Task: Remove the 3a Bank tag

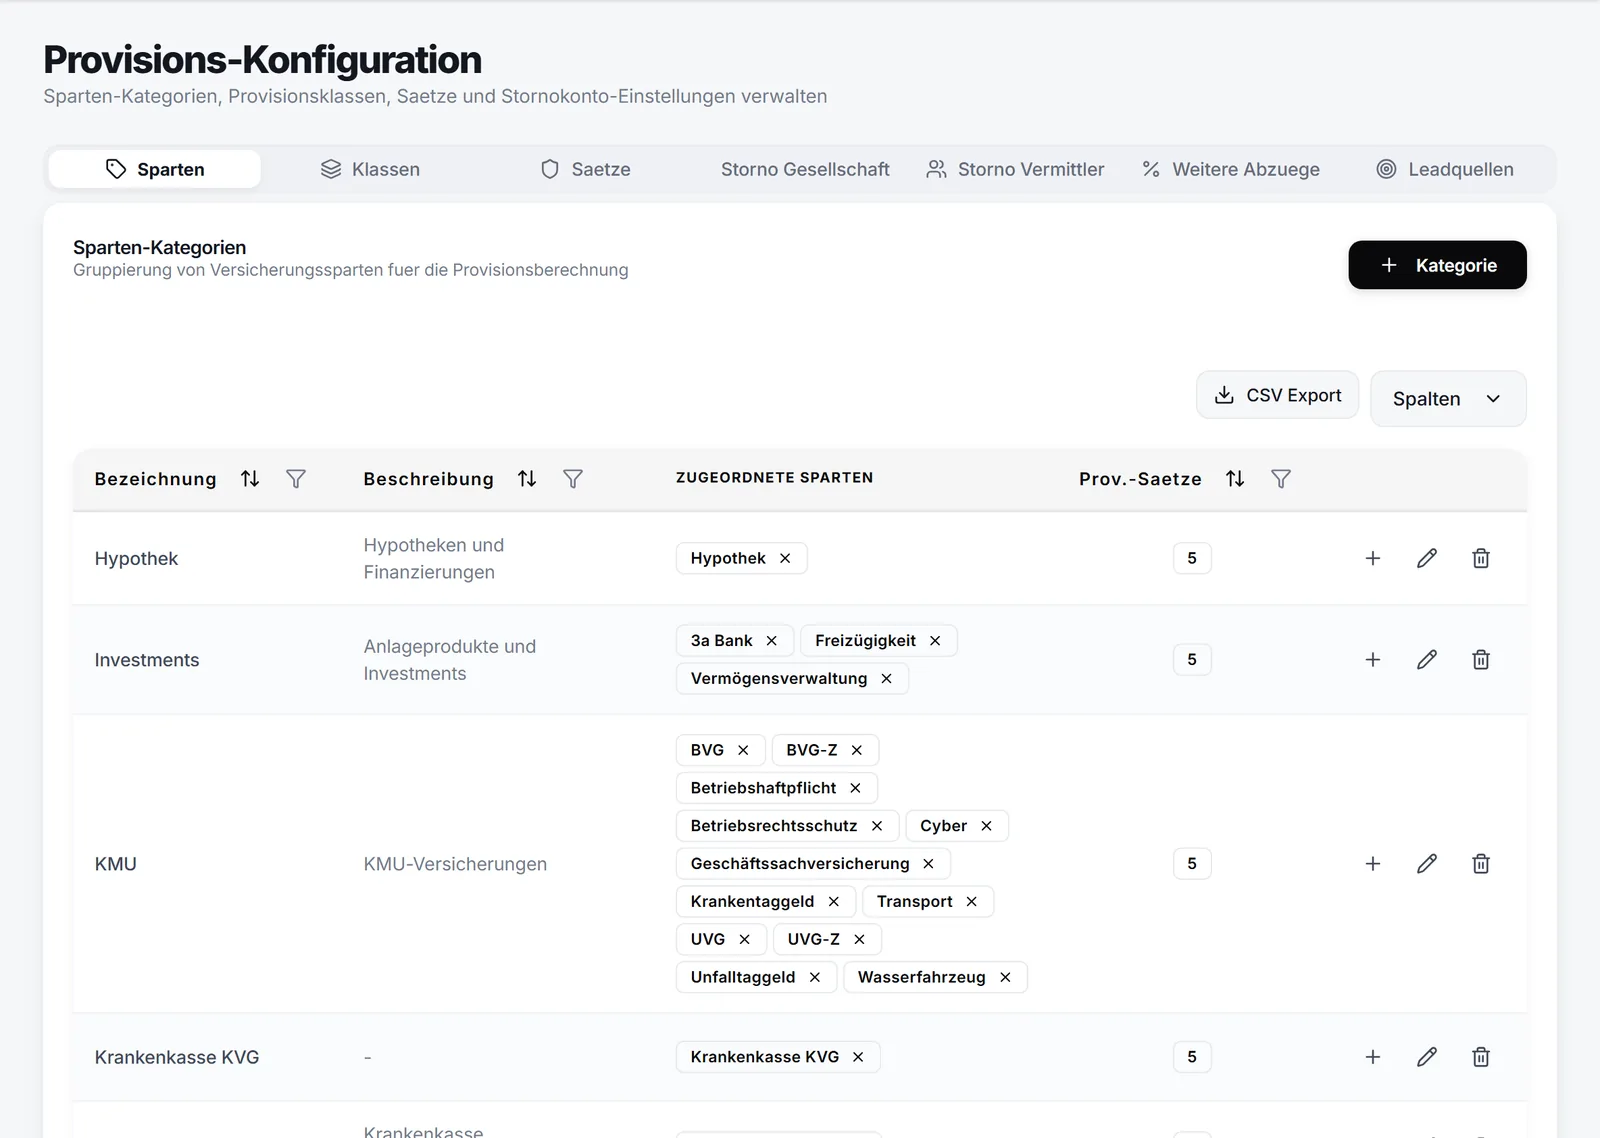Action: click(x=771, y=640)
